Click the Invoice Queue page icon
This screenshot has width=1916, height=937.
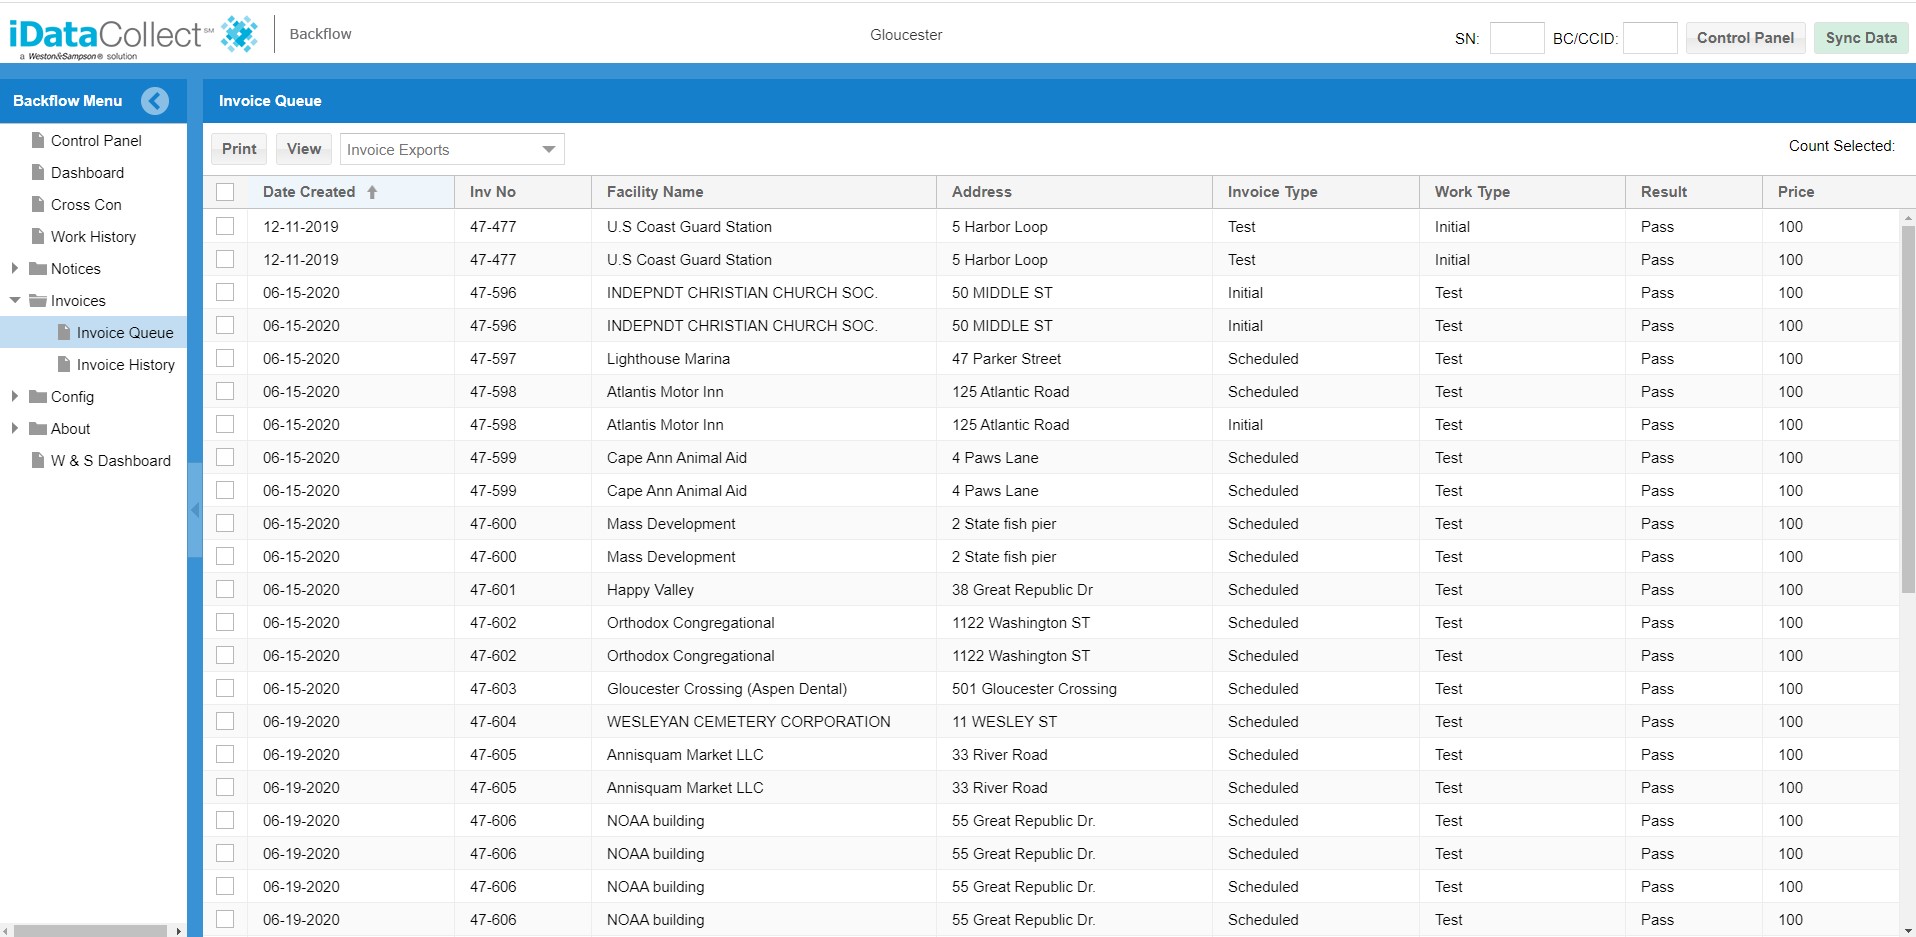64,332
